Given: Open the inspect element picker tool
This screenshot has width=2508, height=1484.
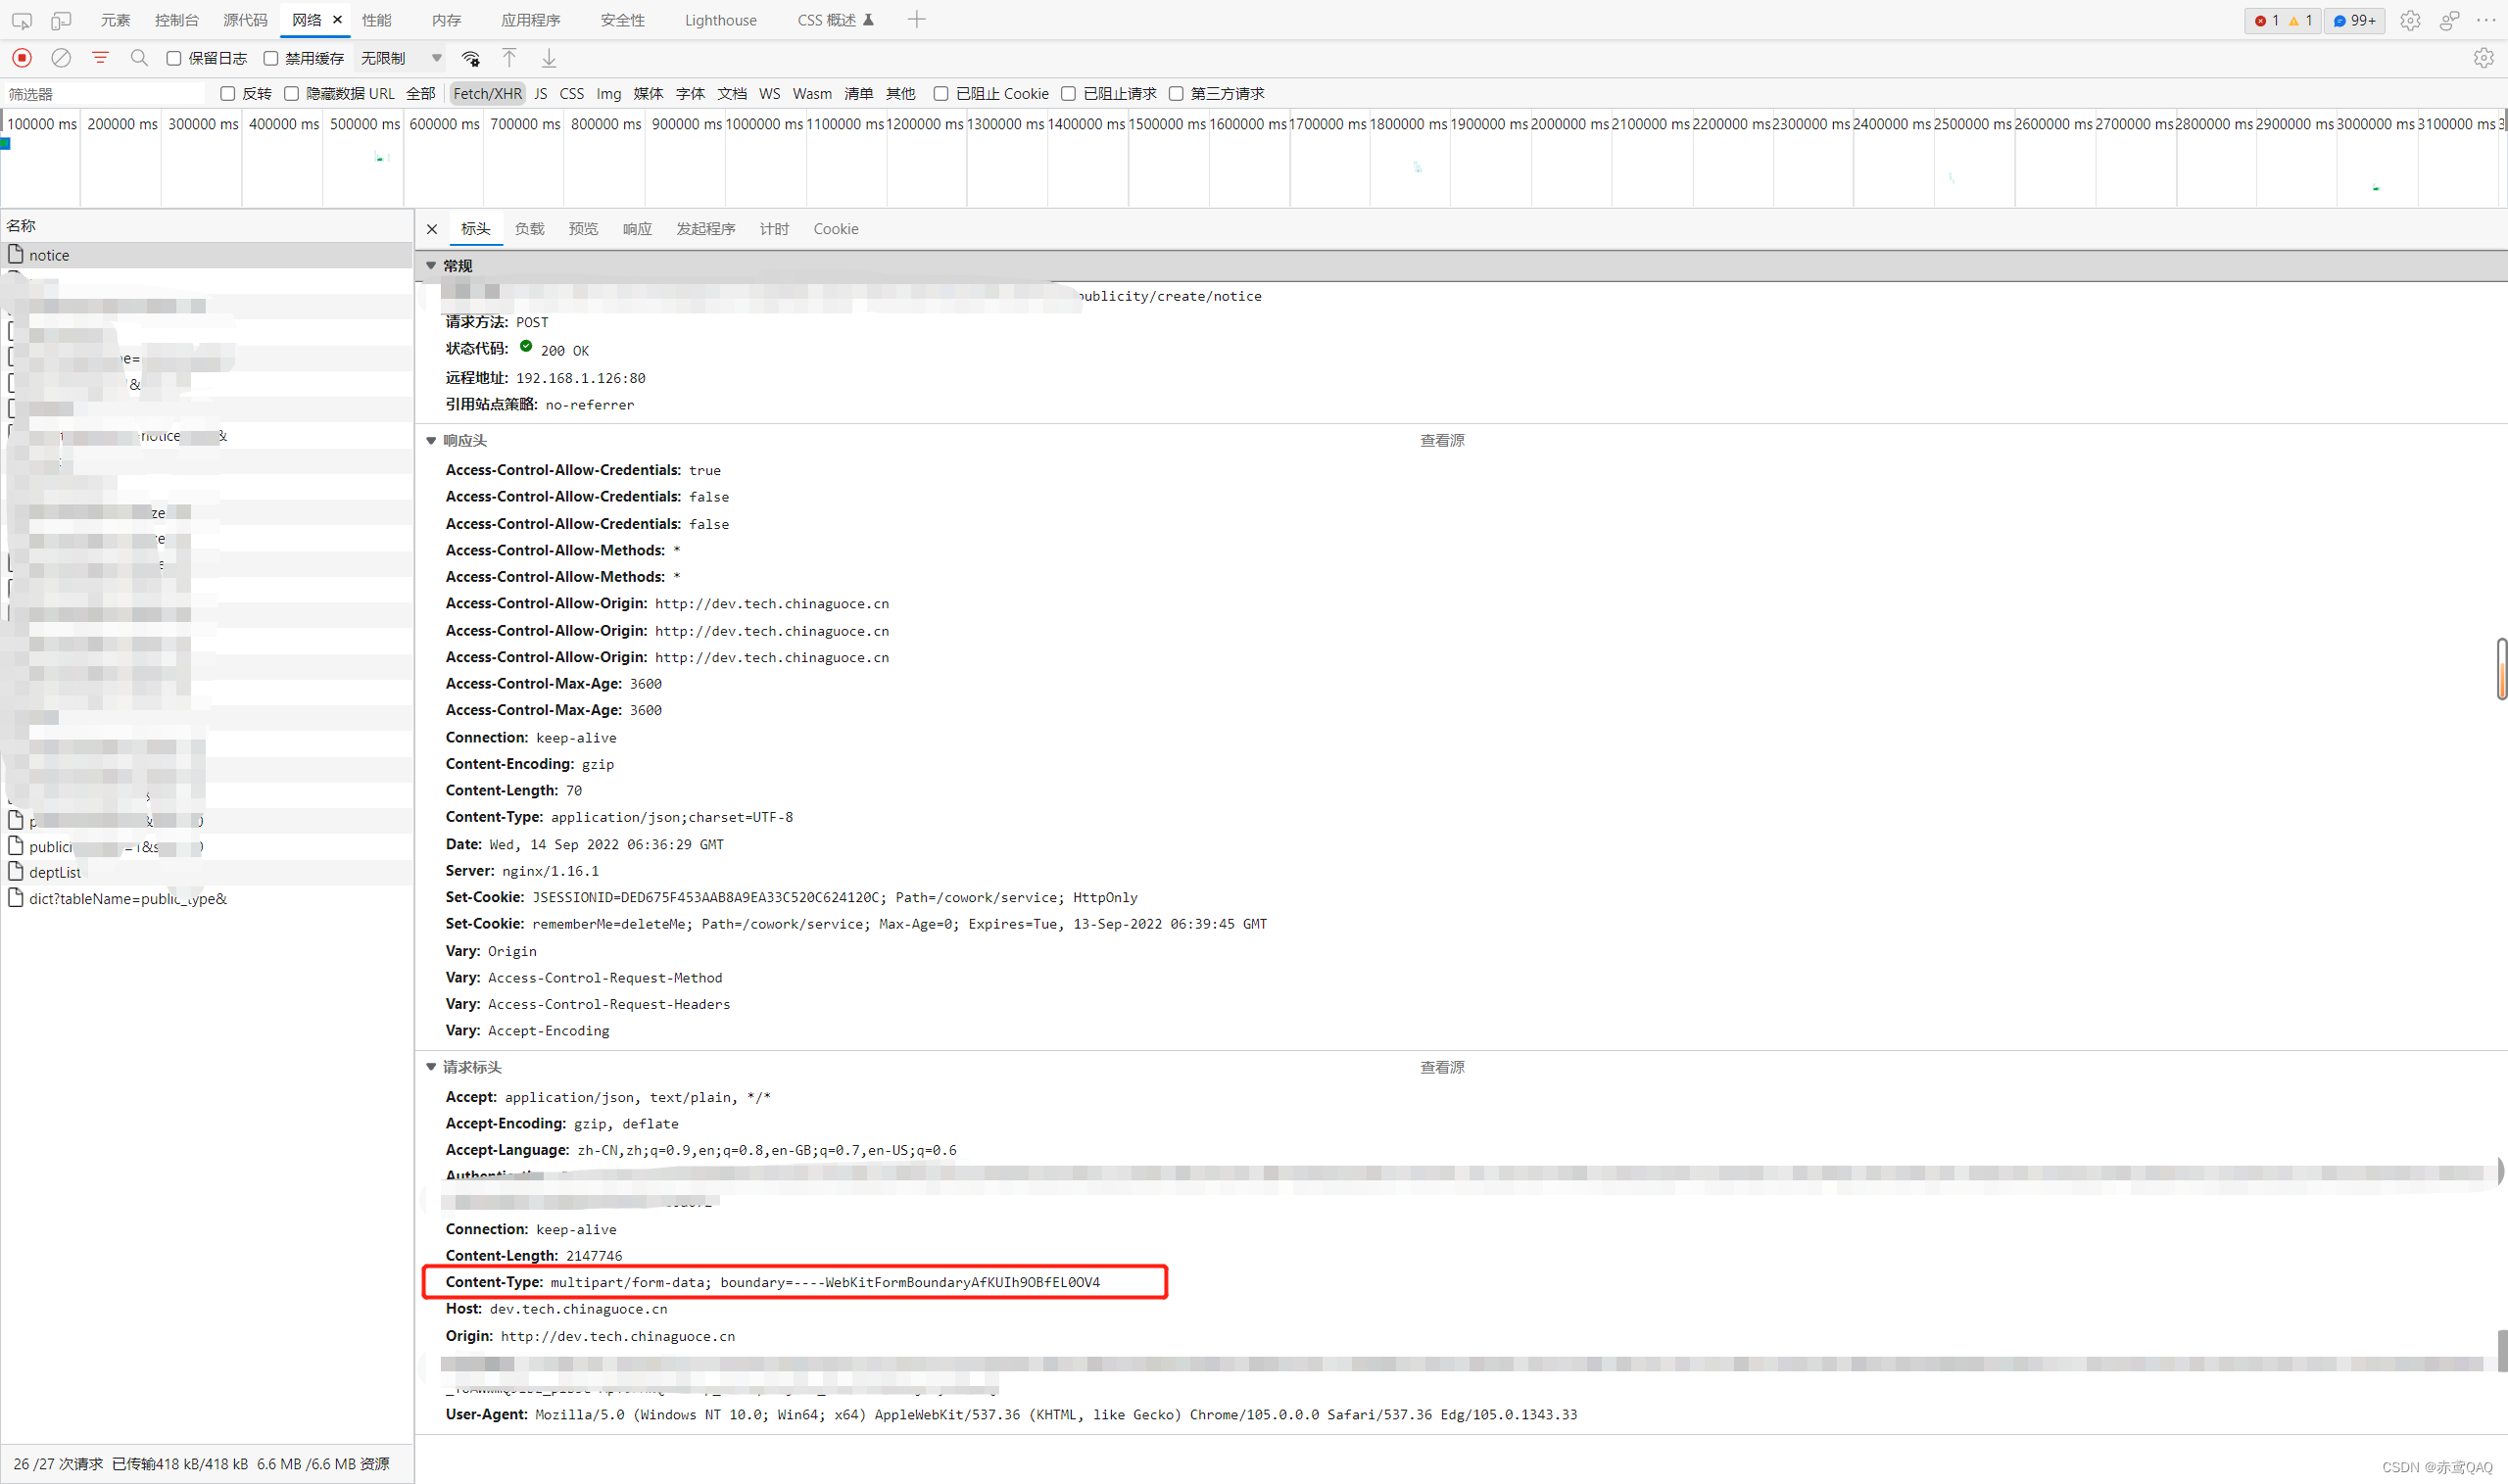Looking at the screenshot, I should point(21,20).
